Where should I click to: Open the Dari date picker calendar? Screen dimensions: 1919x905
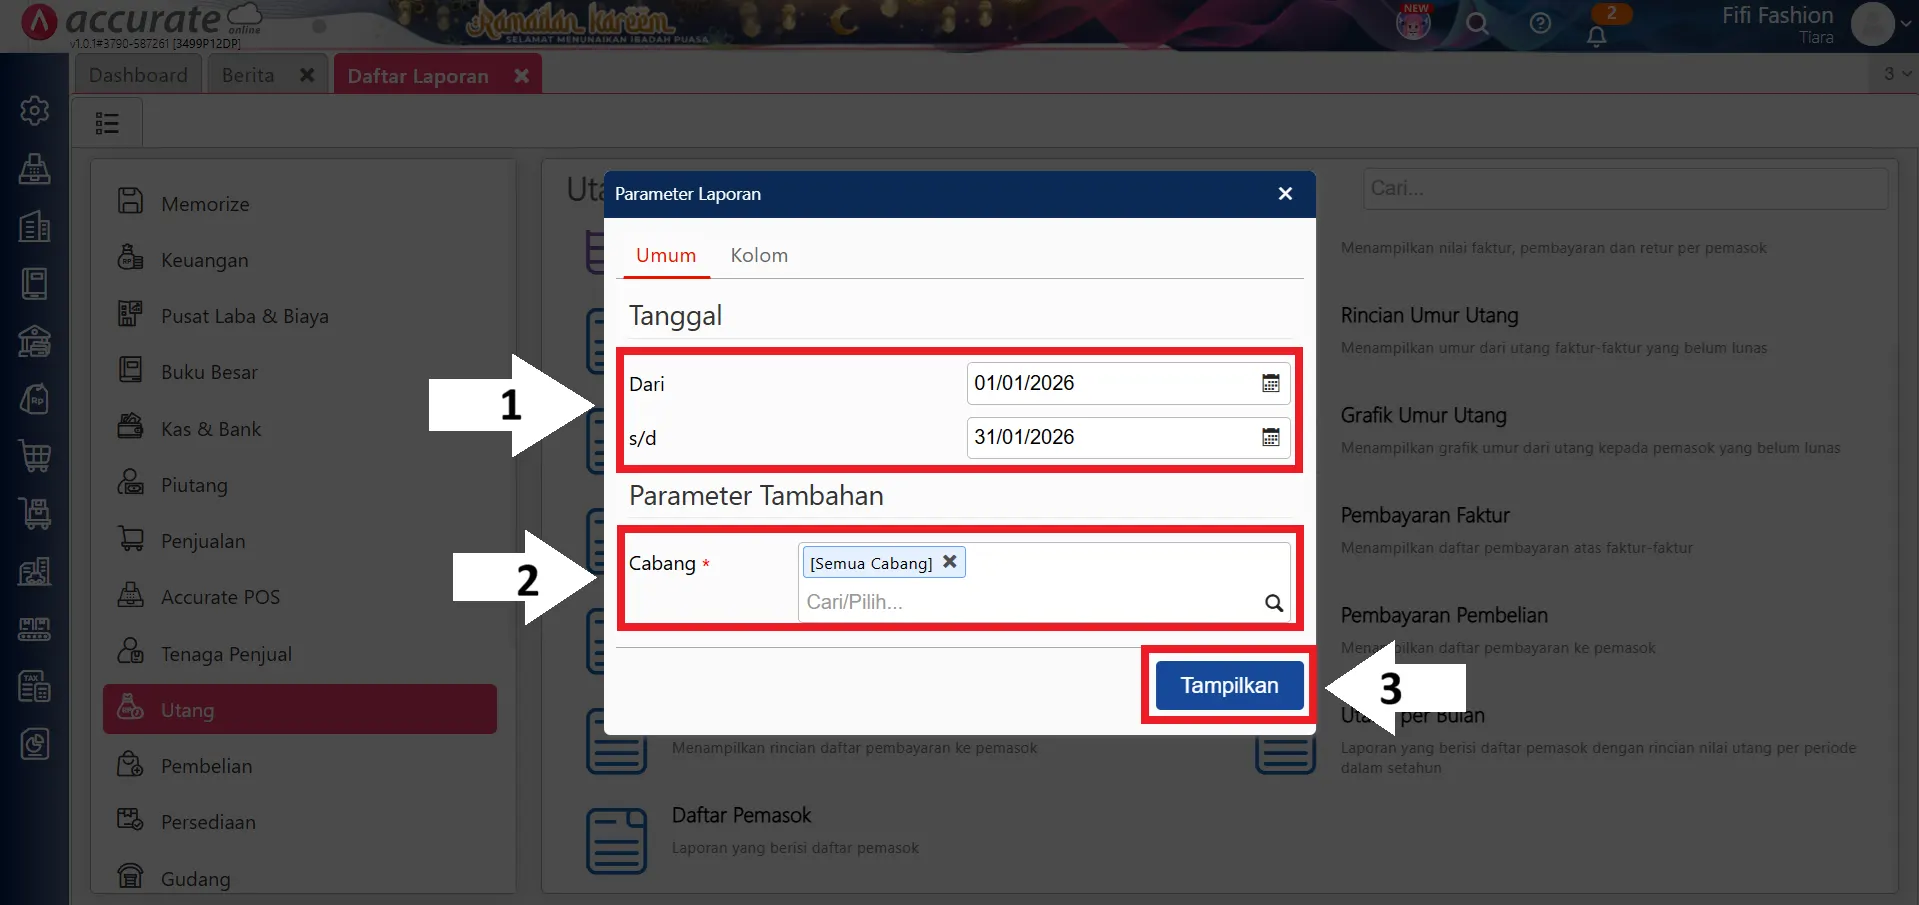[1270, 382]
